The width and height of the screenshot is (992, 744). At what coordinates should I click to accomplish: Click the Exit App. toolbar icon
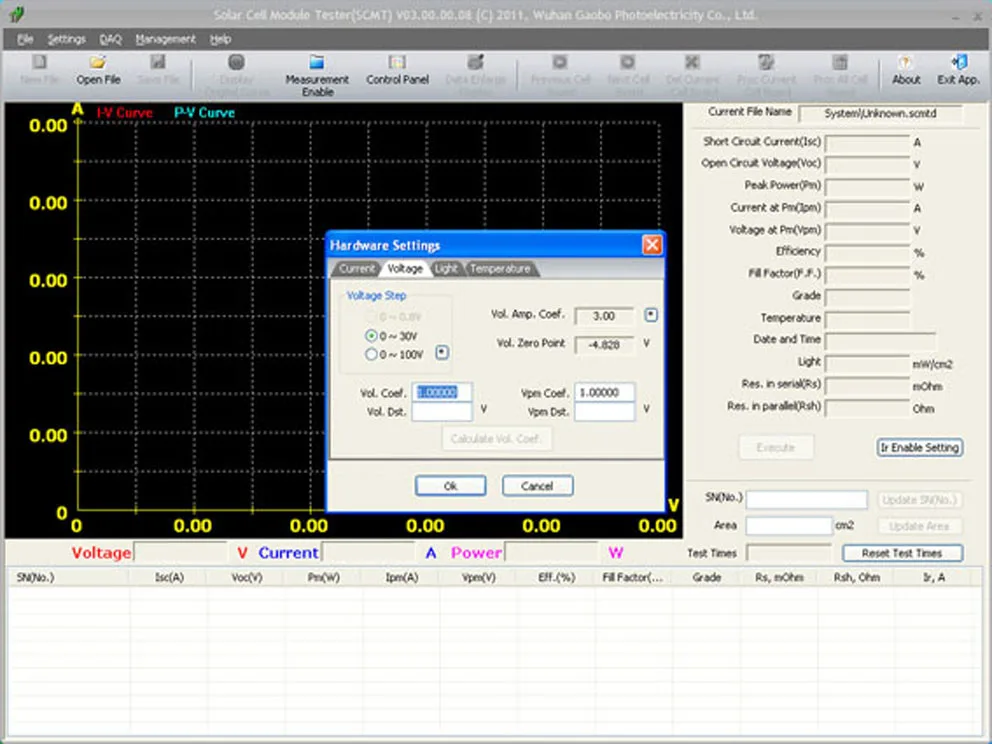[958, 69]
